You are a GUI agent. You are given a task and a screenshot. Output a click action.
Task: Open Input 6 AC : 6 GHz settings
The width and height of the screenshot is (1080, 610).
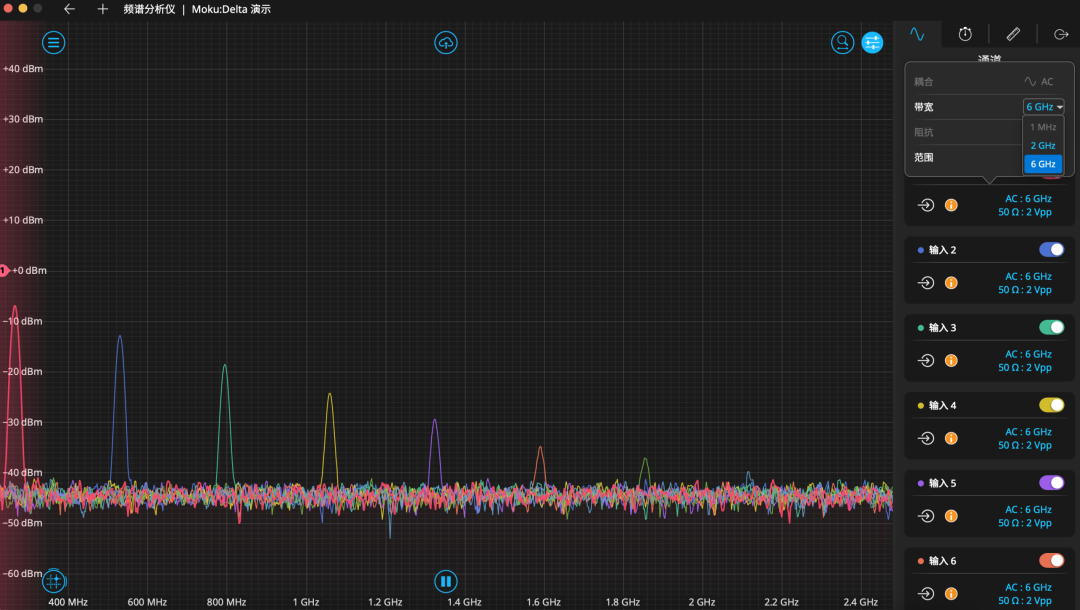tap(1025, 593)
